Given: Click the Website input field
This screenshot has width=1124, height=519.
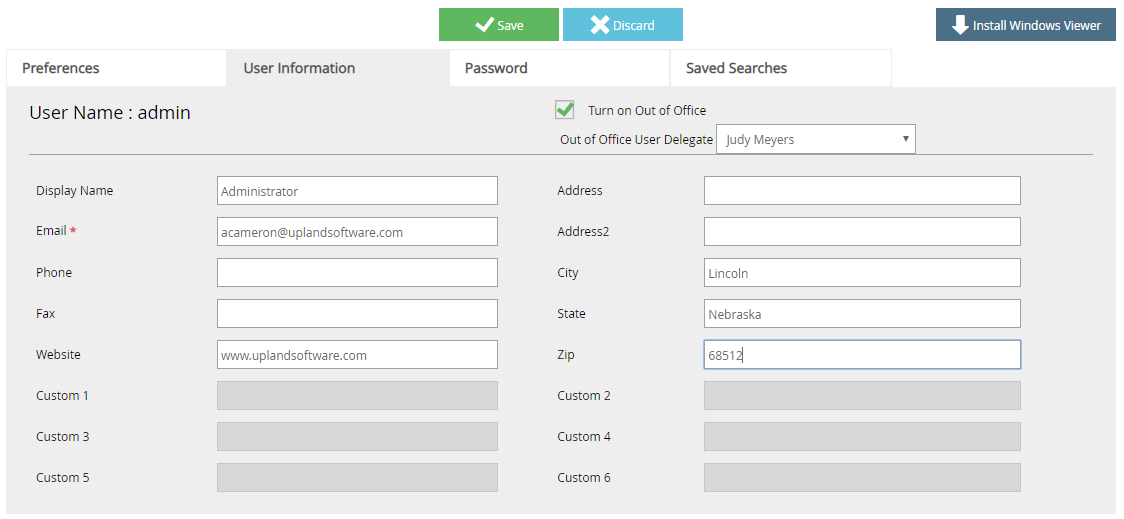Looking at the screenshot, I should coord(357,354).
